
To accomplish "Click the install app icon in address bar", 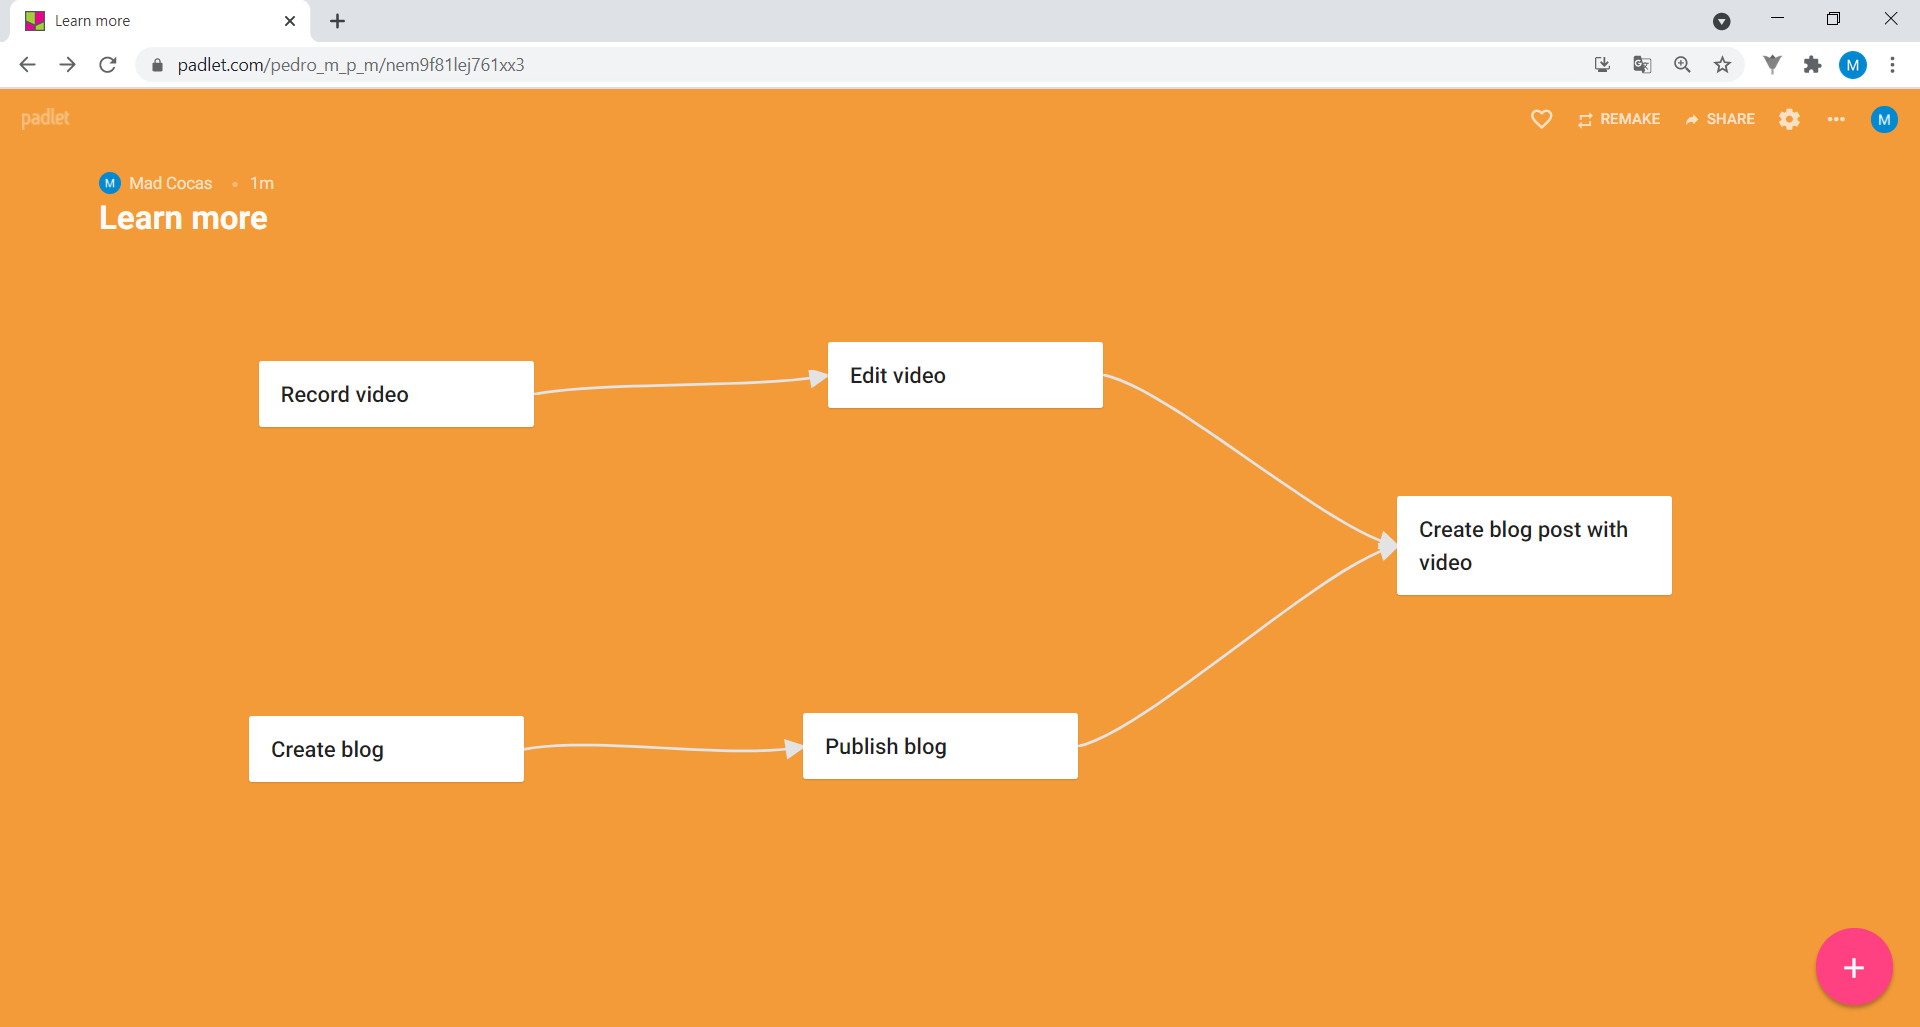I will tap(1602, 65).
